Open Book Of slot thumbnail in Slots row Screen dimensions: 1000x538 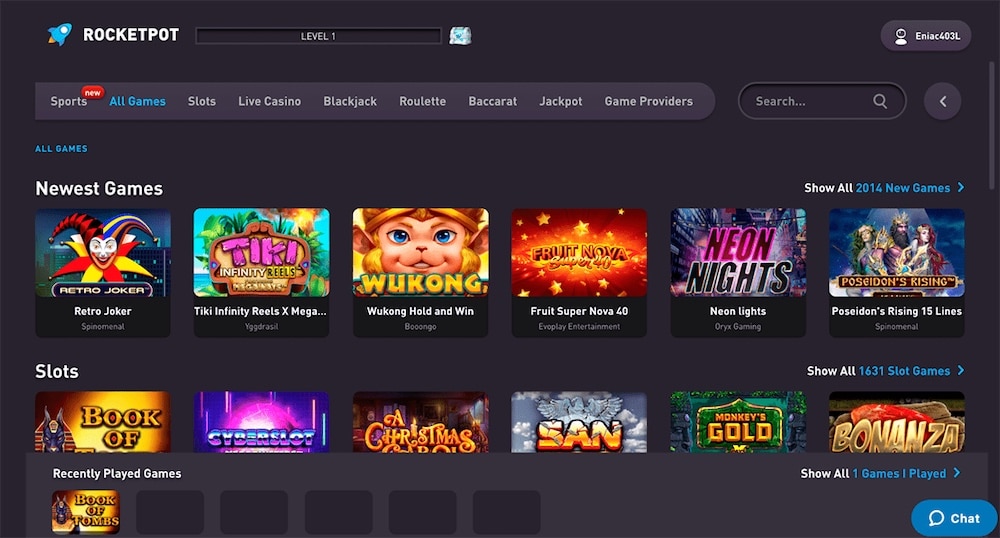[103, 422]
